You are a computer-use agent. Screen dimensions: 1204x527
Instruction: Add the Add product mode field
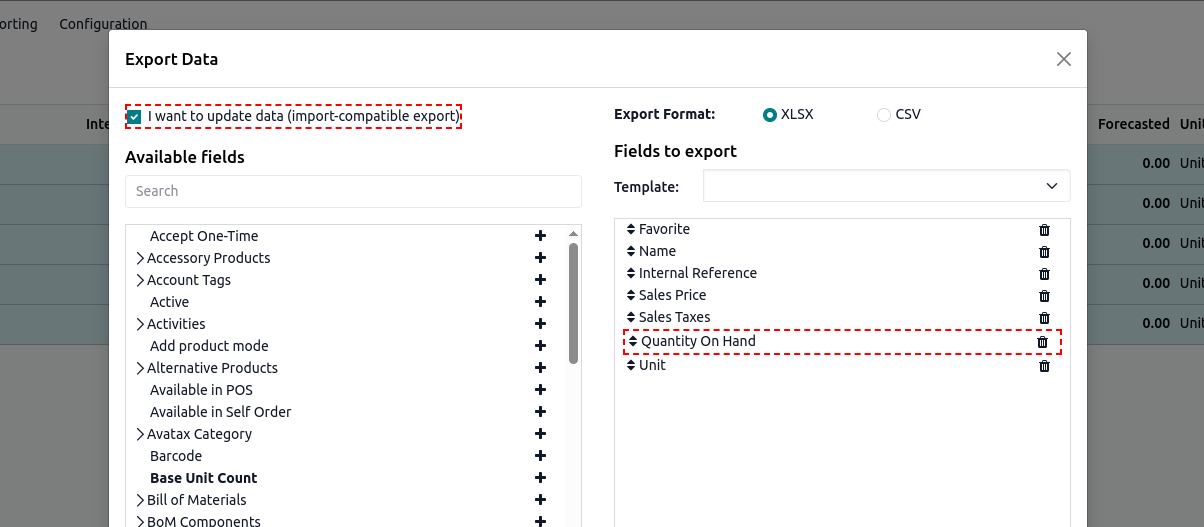tap(540, 346)
